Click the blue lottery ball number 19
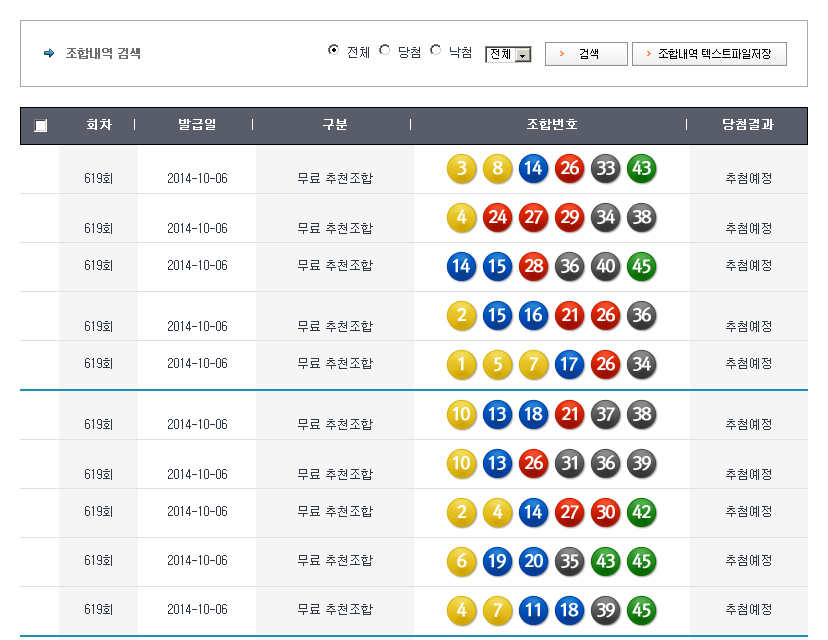 coord(497,561)
